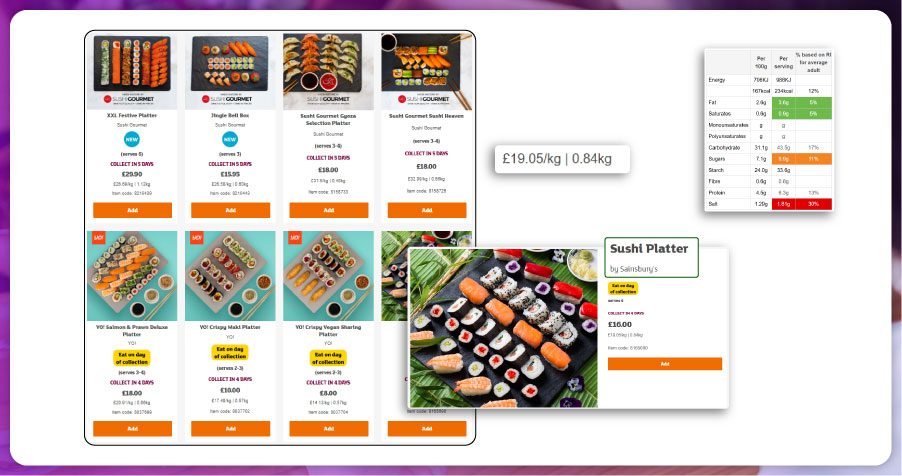Open YO! Crispy Maki Platter title link
The image size is (902, 476).
click(x=230, y=327)
